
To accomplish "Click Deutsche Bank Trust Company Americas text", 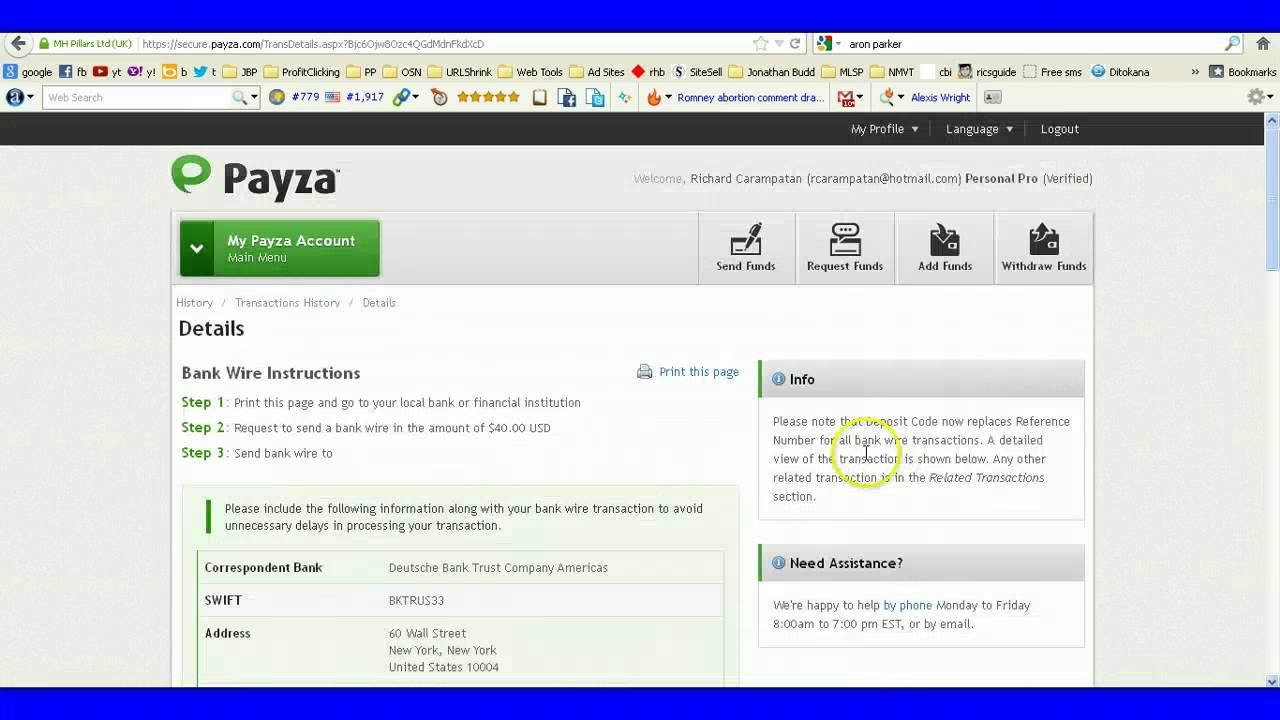I will tap(498, 568).
